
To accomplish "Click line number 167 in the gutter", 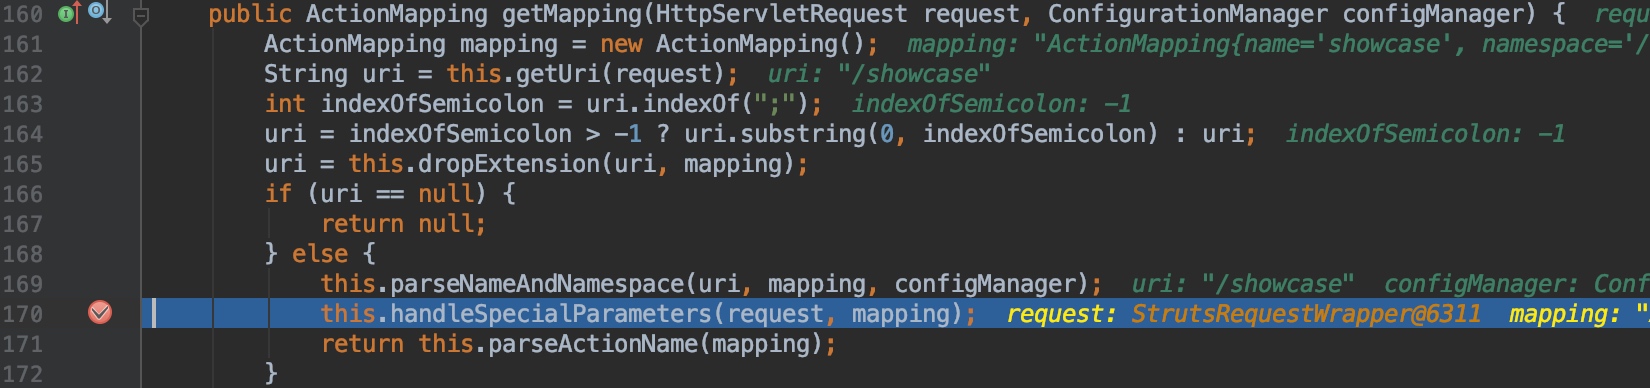I will [x=22, y=224].
